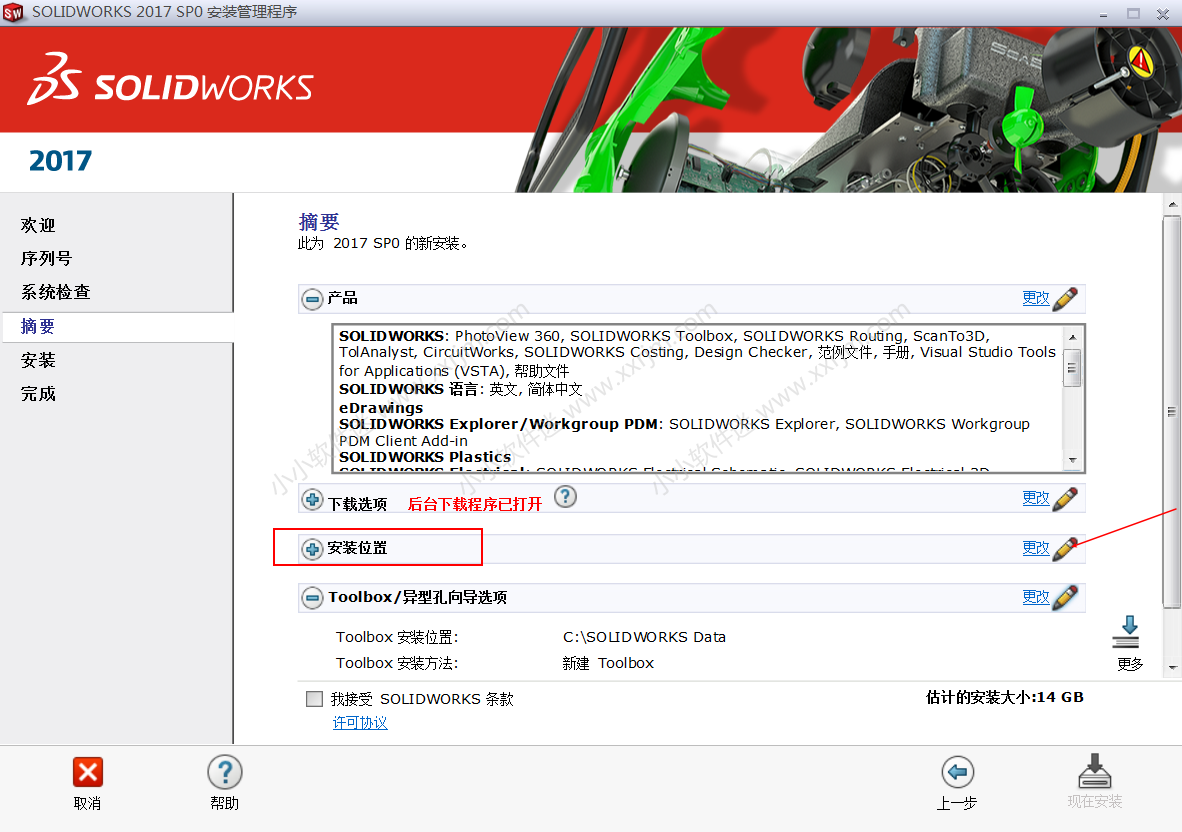Click the 更多 download icon

[1129, 634]
